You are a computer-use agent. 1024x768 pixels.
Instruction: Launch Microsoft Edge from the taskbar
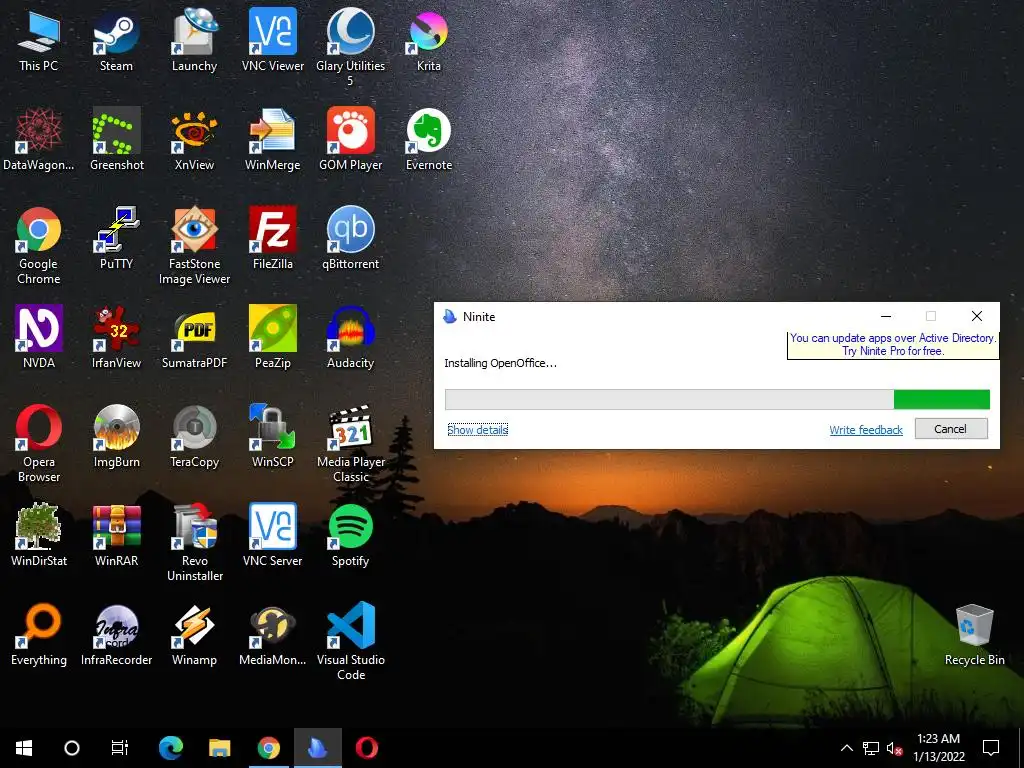click(x=171, y=748)
